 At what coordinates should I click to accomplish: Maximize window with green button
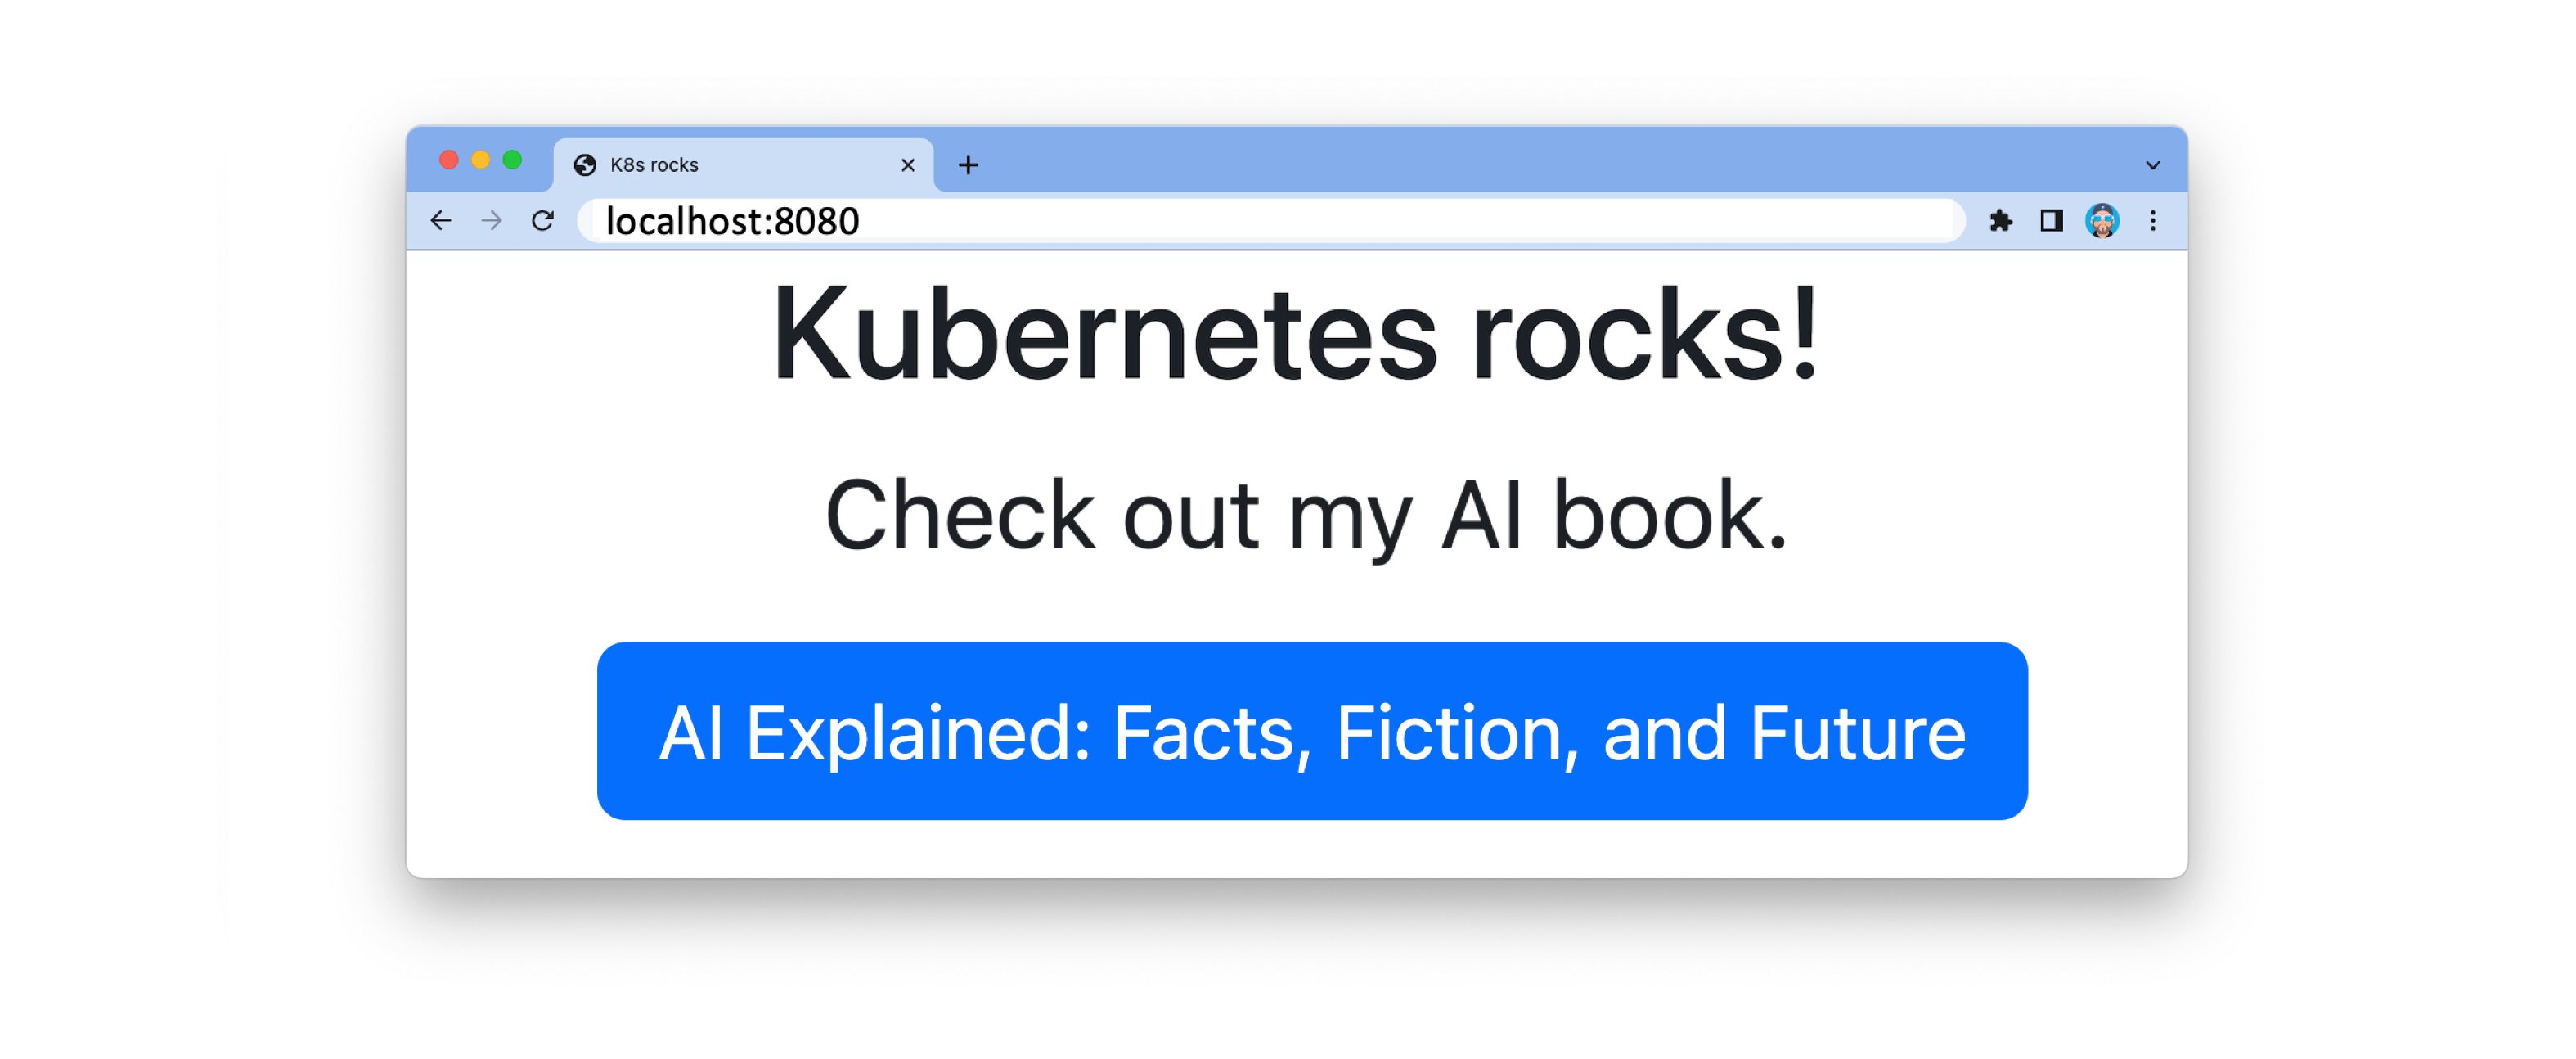[x=512, y=160]
